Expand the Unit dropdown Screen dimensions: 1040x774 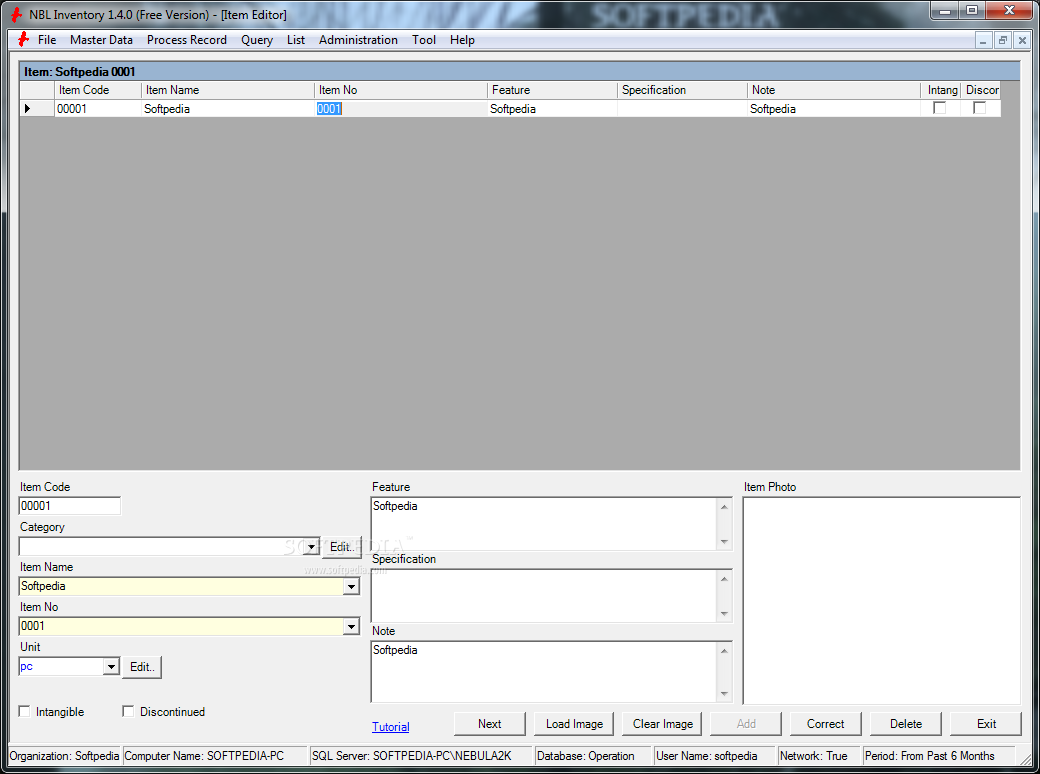(111, 667)
